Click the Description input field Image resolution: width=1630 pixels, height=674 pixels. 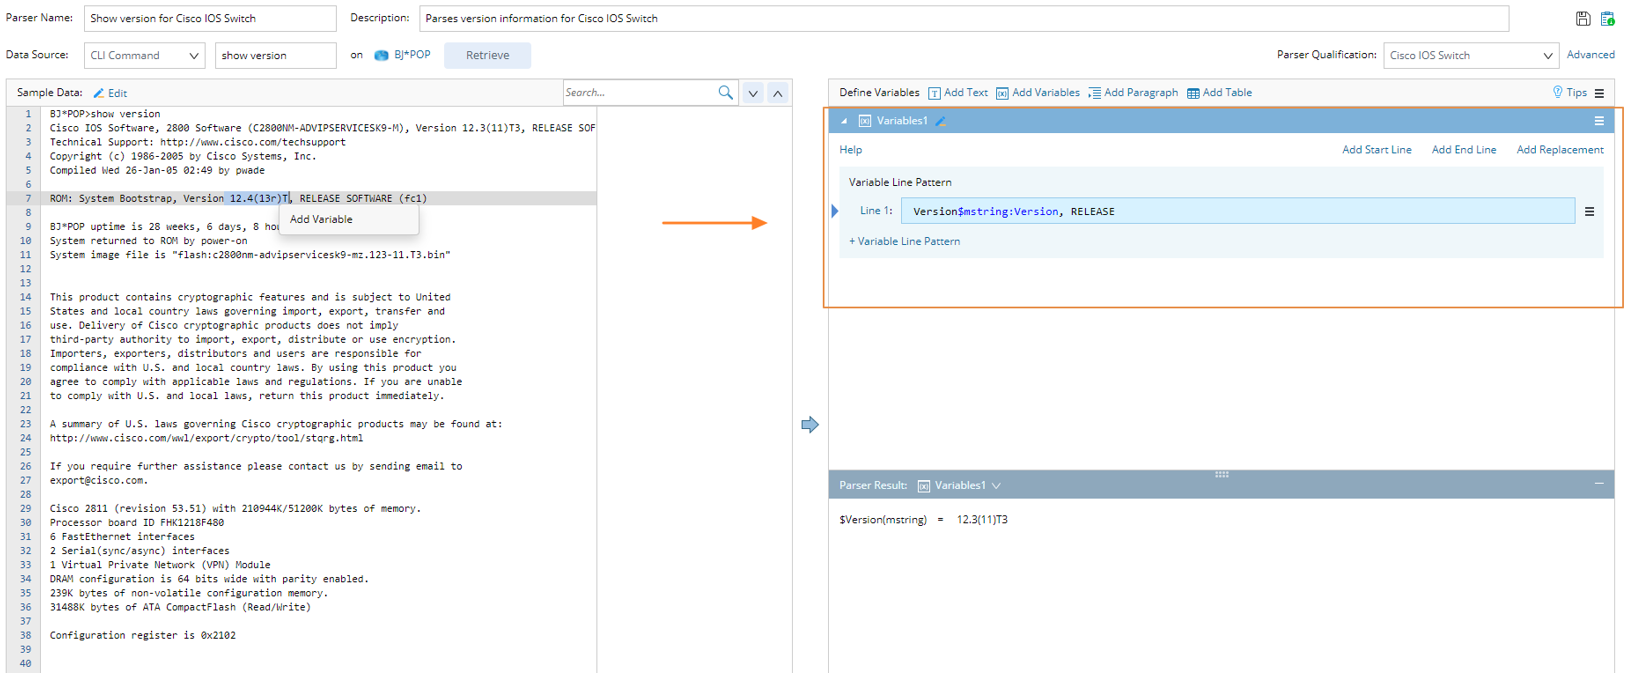point(964,18)
